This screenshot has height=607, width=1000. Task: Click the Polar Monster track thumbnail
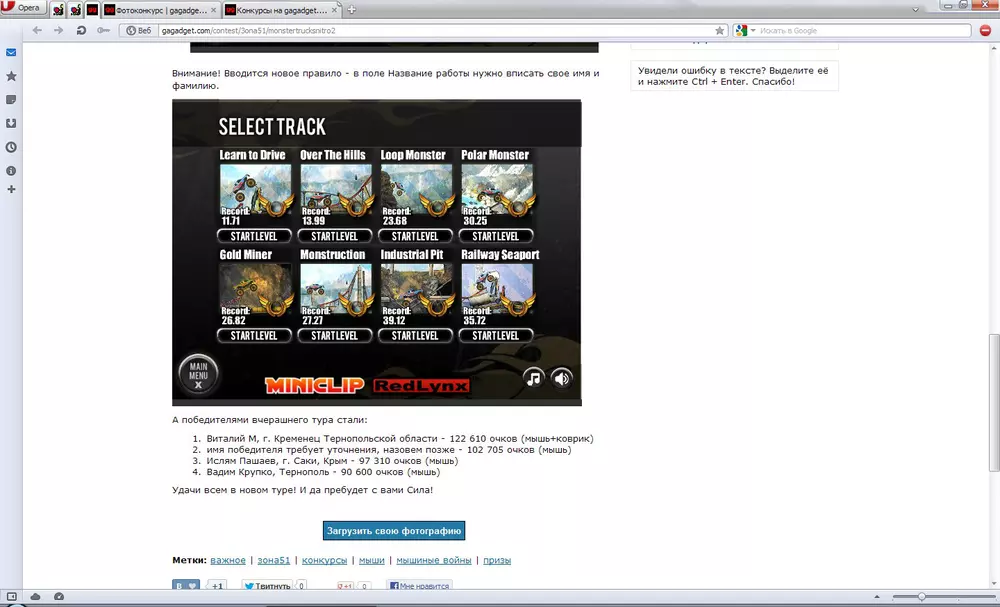pyautogui.click(x=496, y=190)
